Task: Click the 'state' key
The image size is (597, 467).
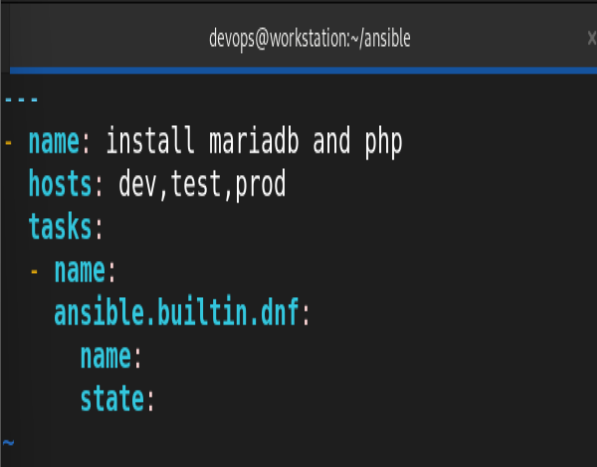Action: (112, 398)
